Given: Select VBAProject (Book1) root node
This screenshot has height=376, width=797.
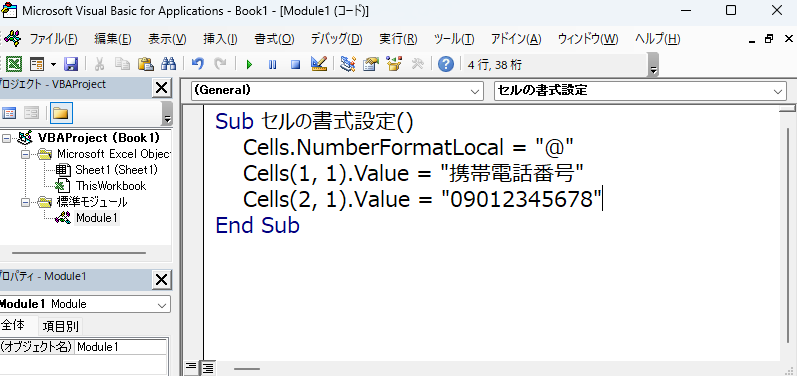Looking at the screenshot, I should pos(99,138).
